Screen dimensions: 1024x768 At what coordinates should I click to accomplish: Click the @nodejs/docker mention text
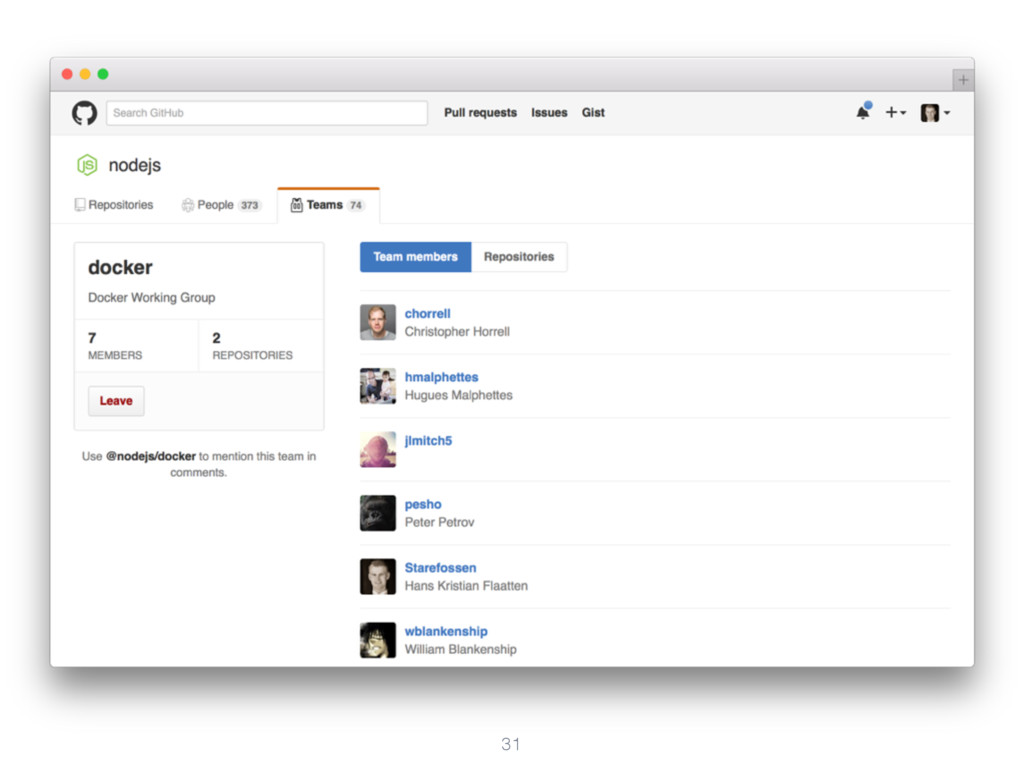[x=151, y=456]
